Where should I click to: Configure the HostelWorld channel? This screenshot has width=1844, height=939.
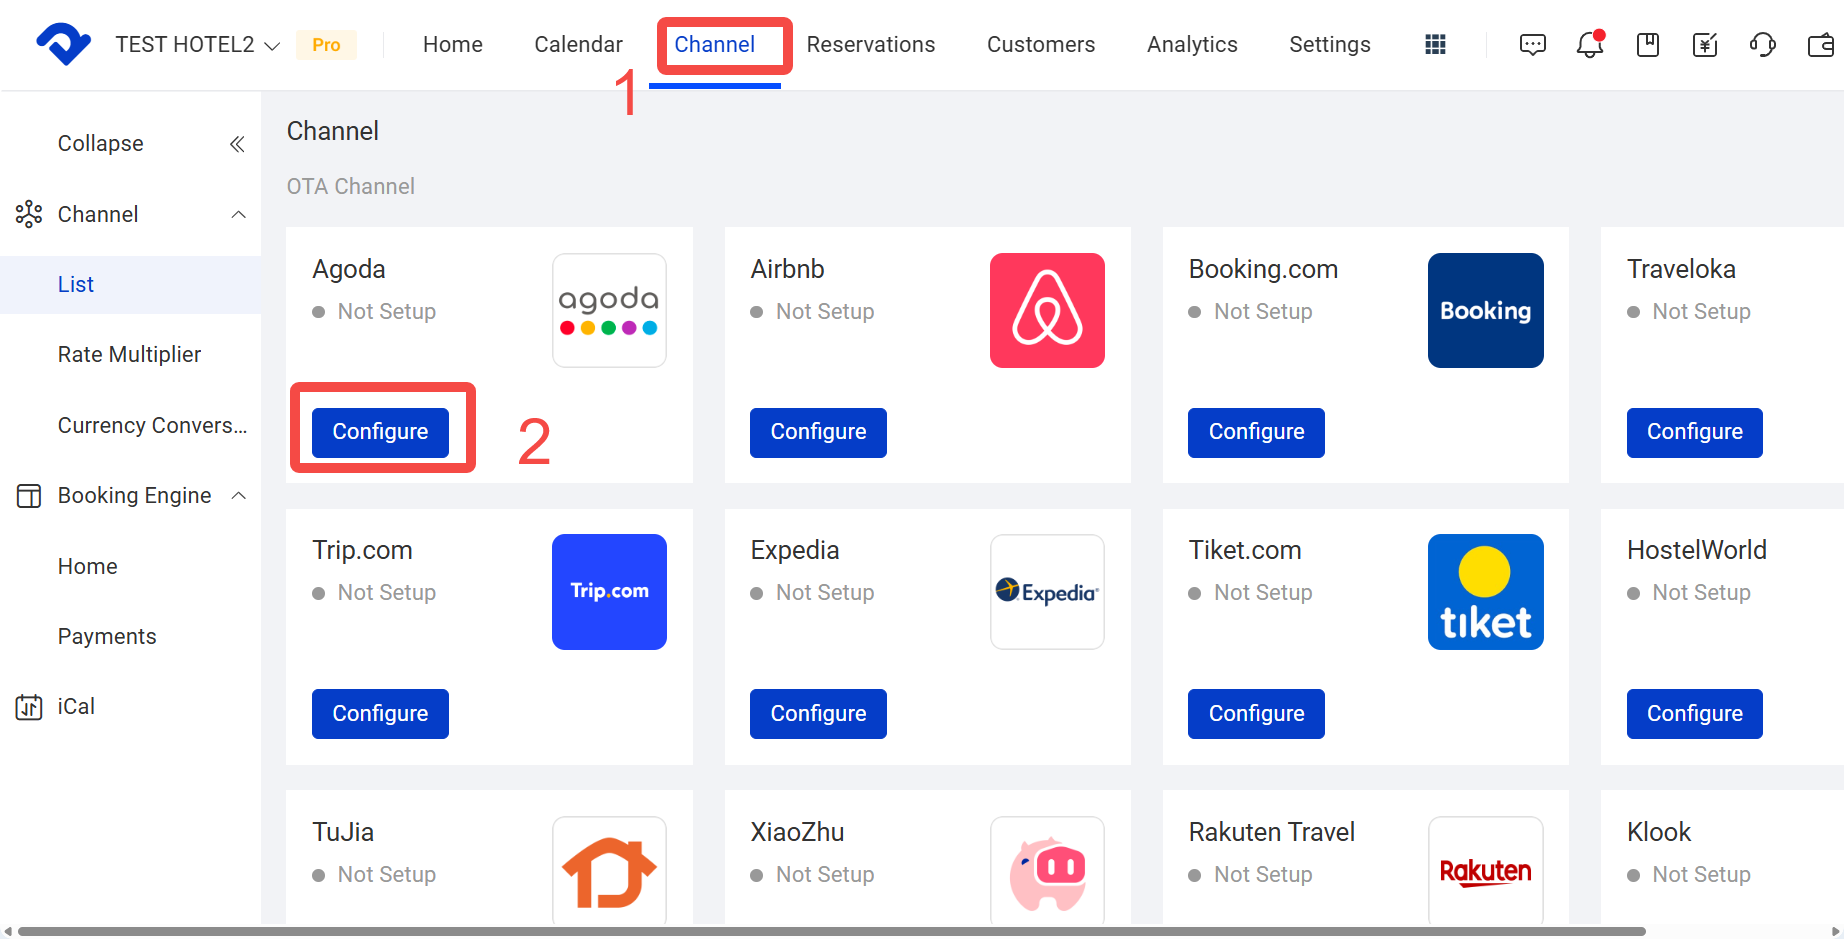pos(1694,714)
